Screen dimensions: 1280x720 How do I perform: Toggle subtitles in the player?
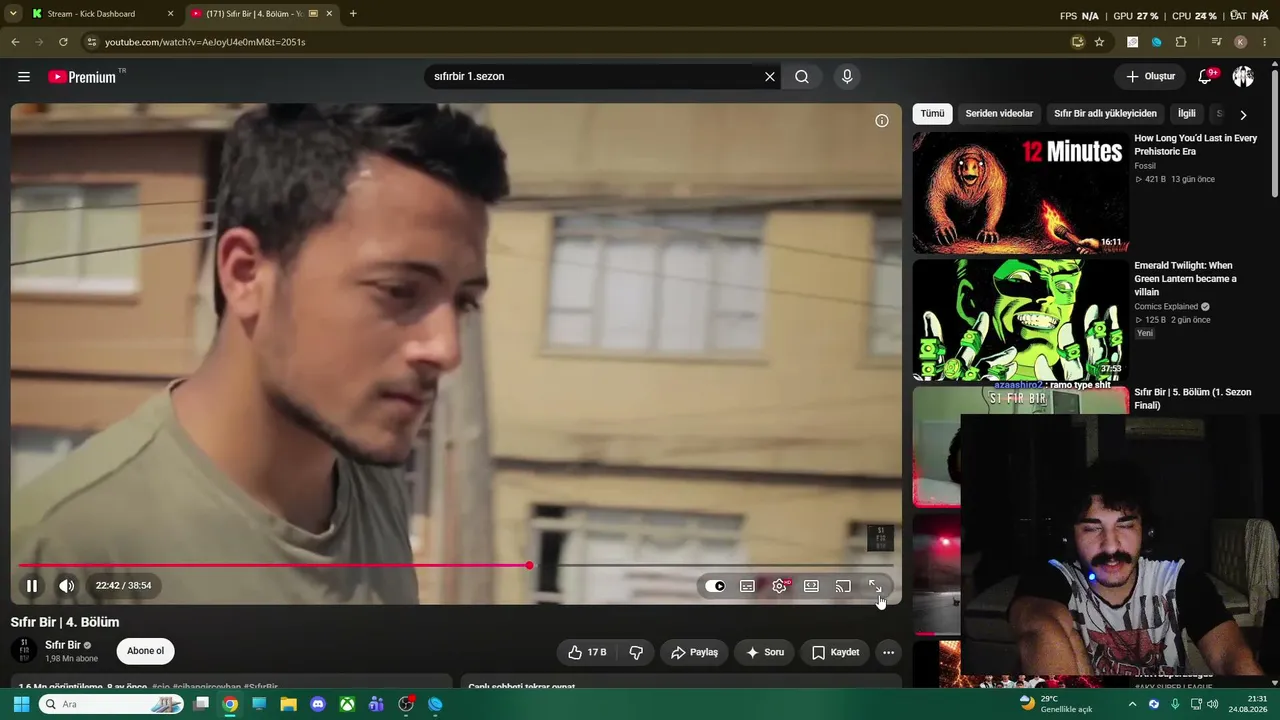pos(747,586)
